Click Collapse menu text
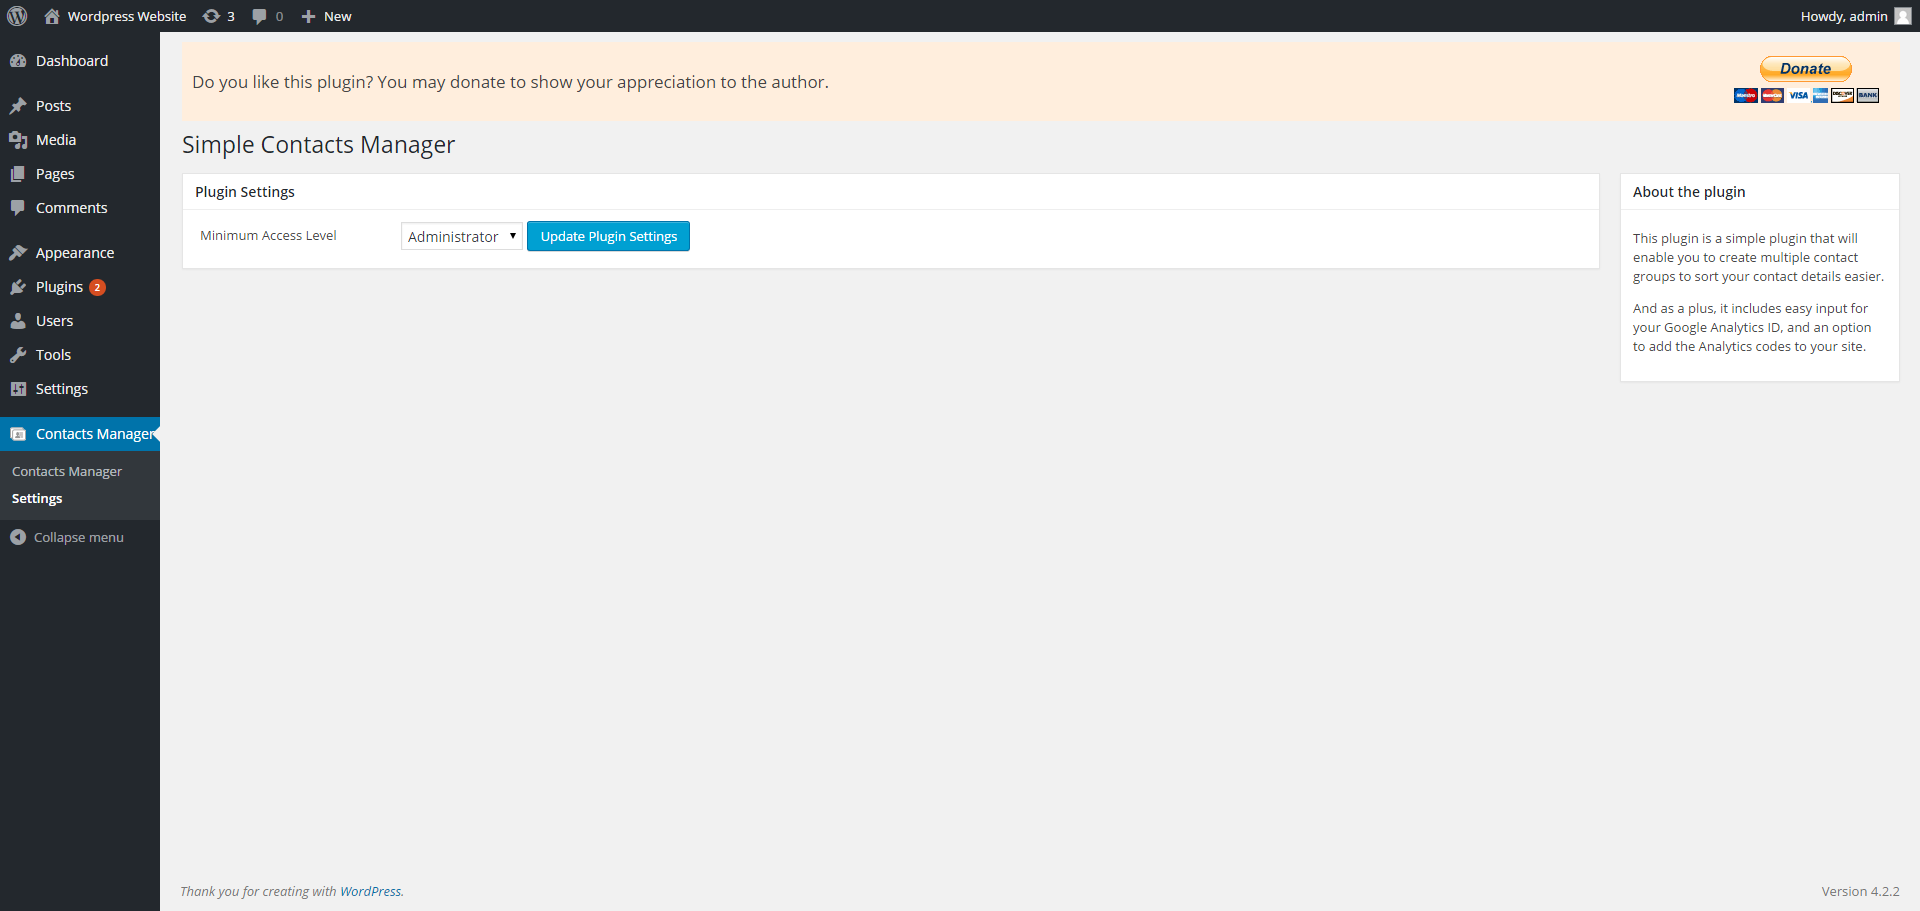 coord(79,537)
